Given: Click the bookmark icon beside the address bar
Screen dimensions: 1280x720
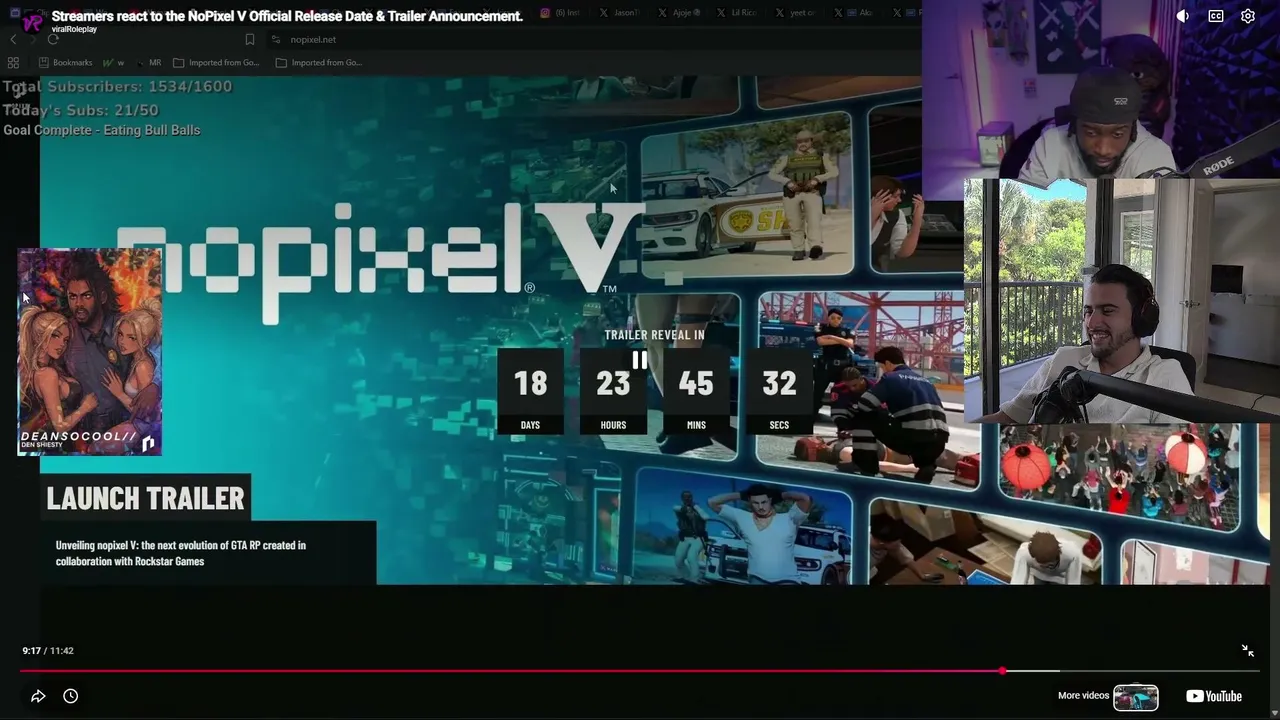Looking at the screenshot, I should (x=250, y=40).
